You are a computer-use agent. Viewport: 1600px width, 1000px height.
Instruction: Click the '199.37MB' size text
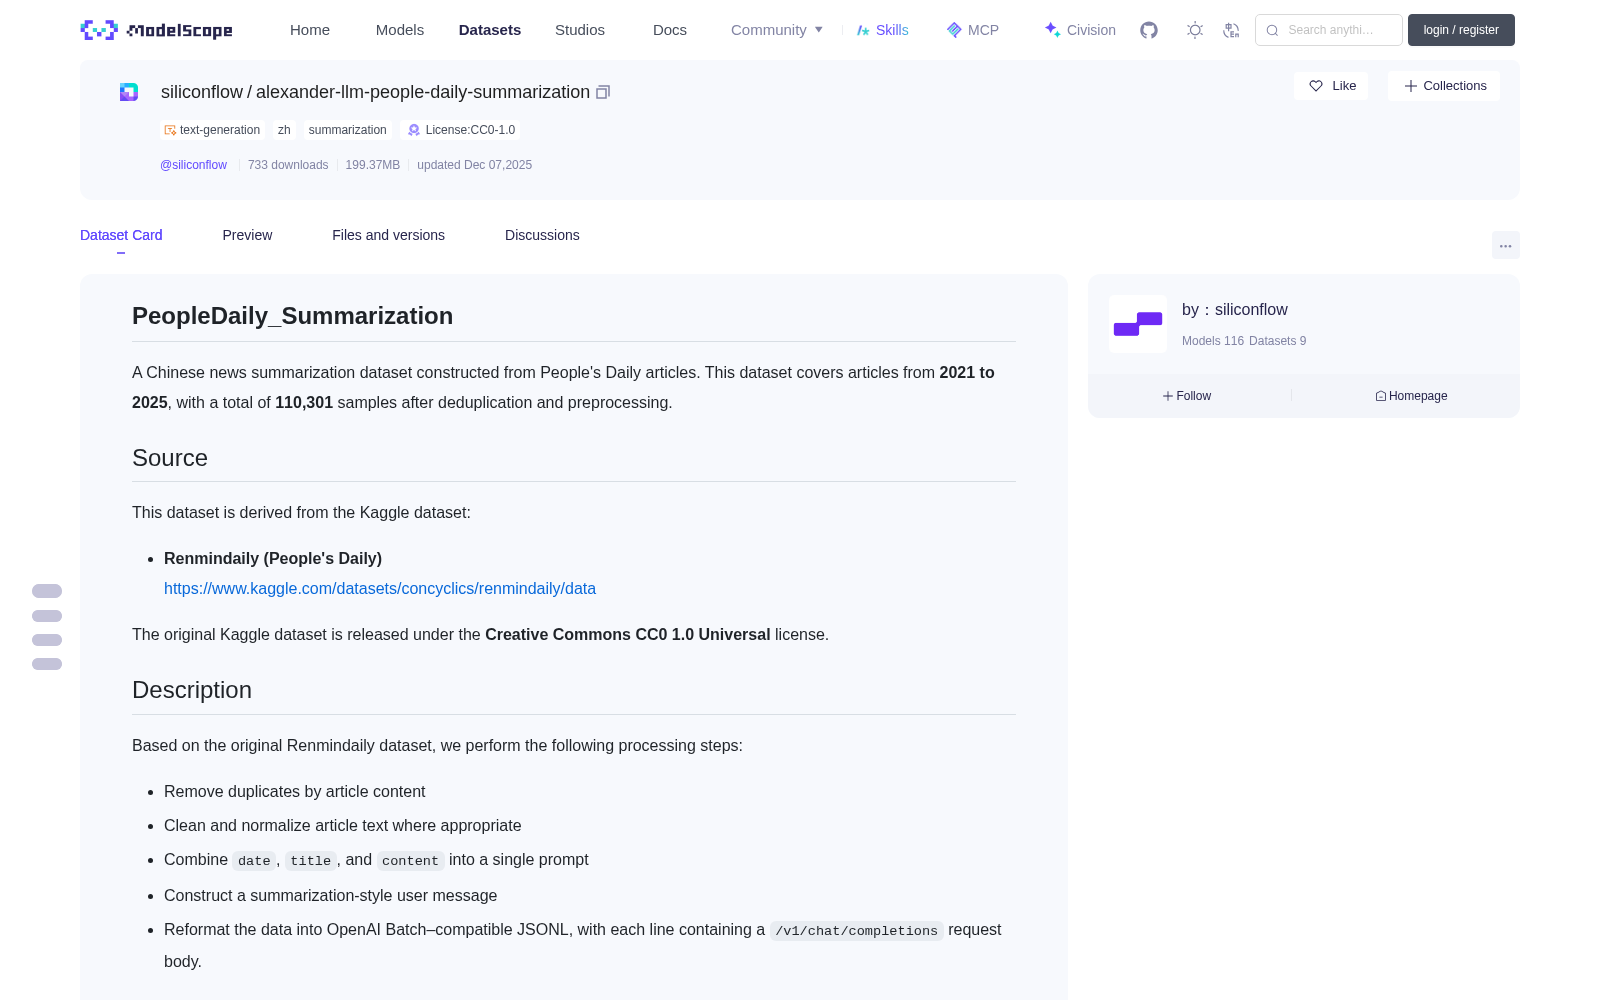pyautogui.click(x=373, y=165)
